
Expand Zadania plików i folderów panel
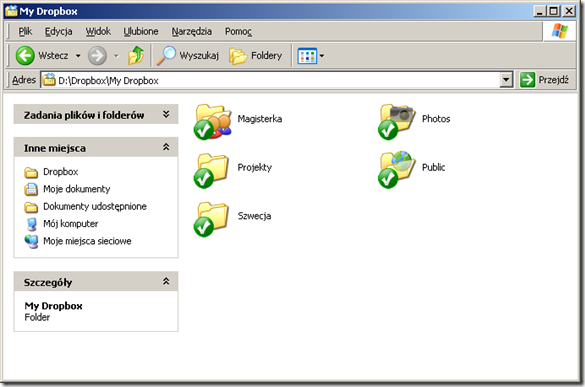(x=166, y=115)
